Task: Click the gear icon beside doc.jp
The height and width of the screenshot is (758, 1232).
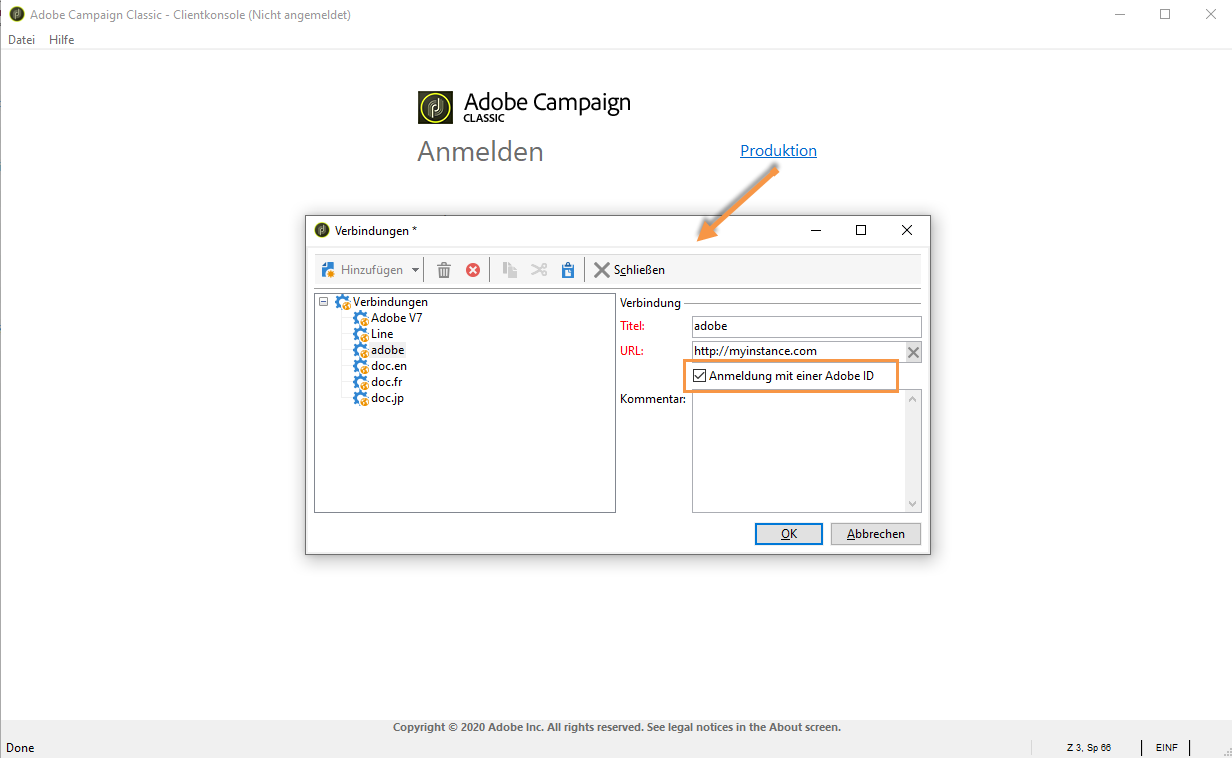Action: [362, 398]
